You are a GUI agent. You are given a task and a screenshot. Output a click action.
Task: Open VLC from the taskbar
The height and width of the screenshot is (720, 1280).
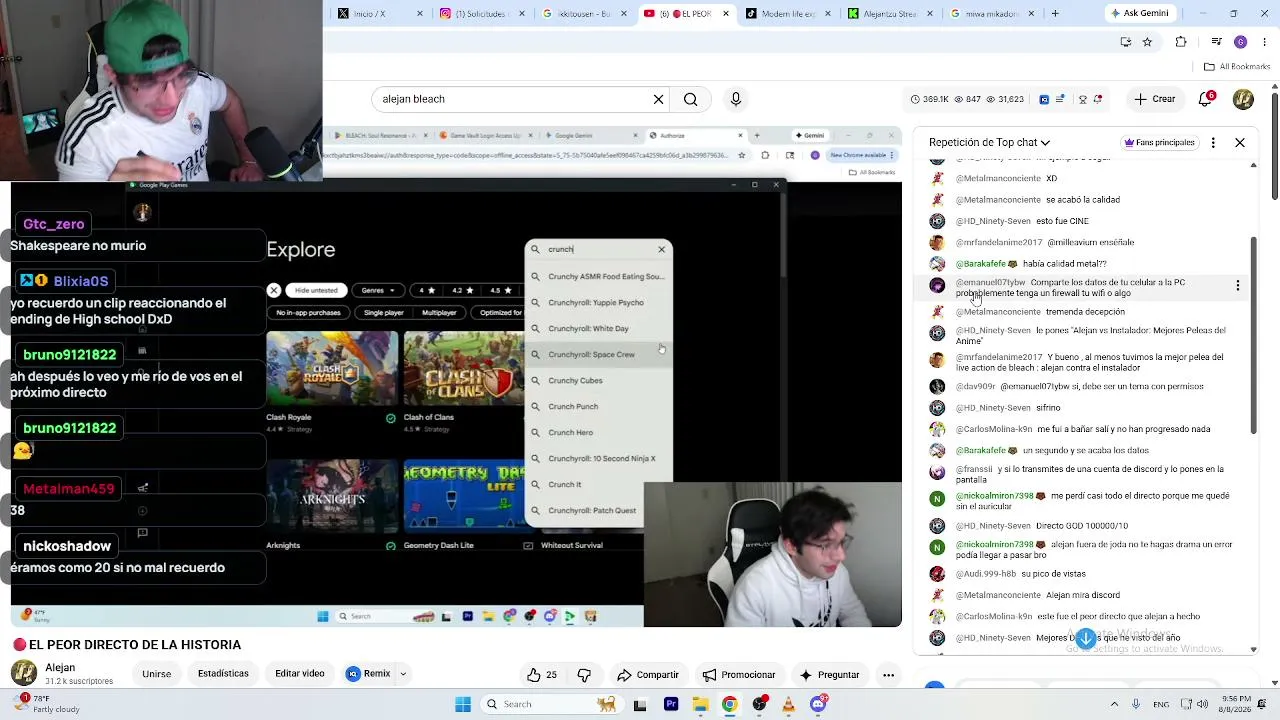tap(789, 704)
